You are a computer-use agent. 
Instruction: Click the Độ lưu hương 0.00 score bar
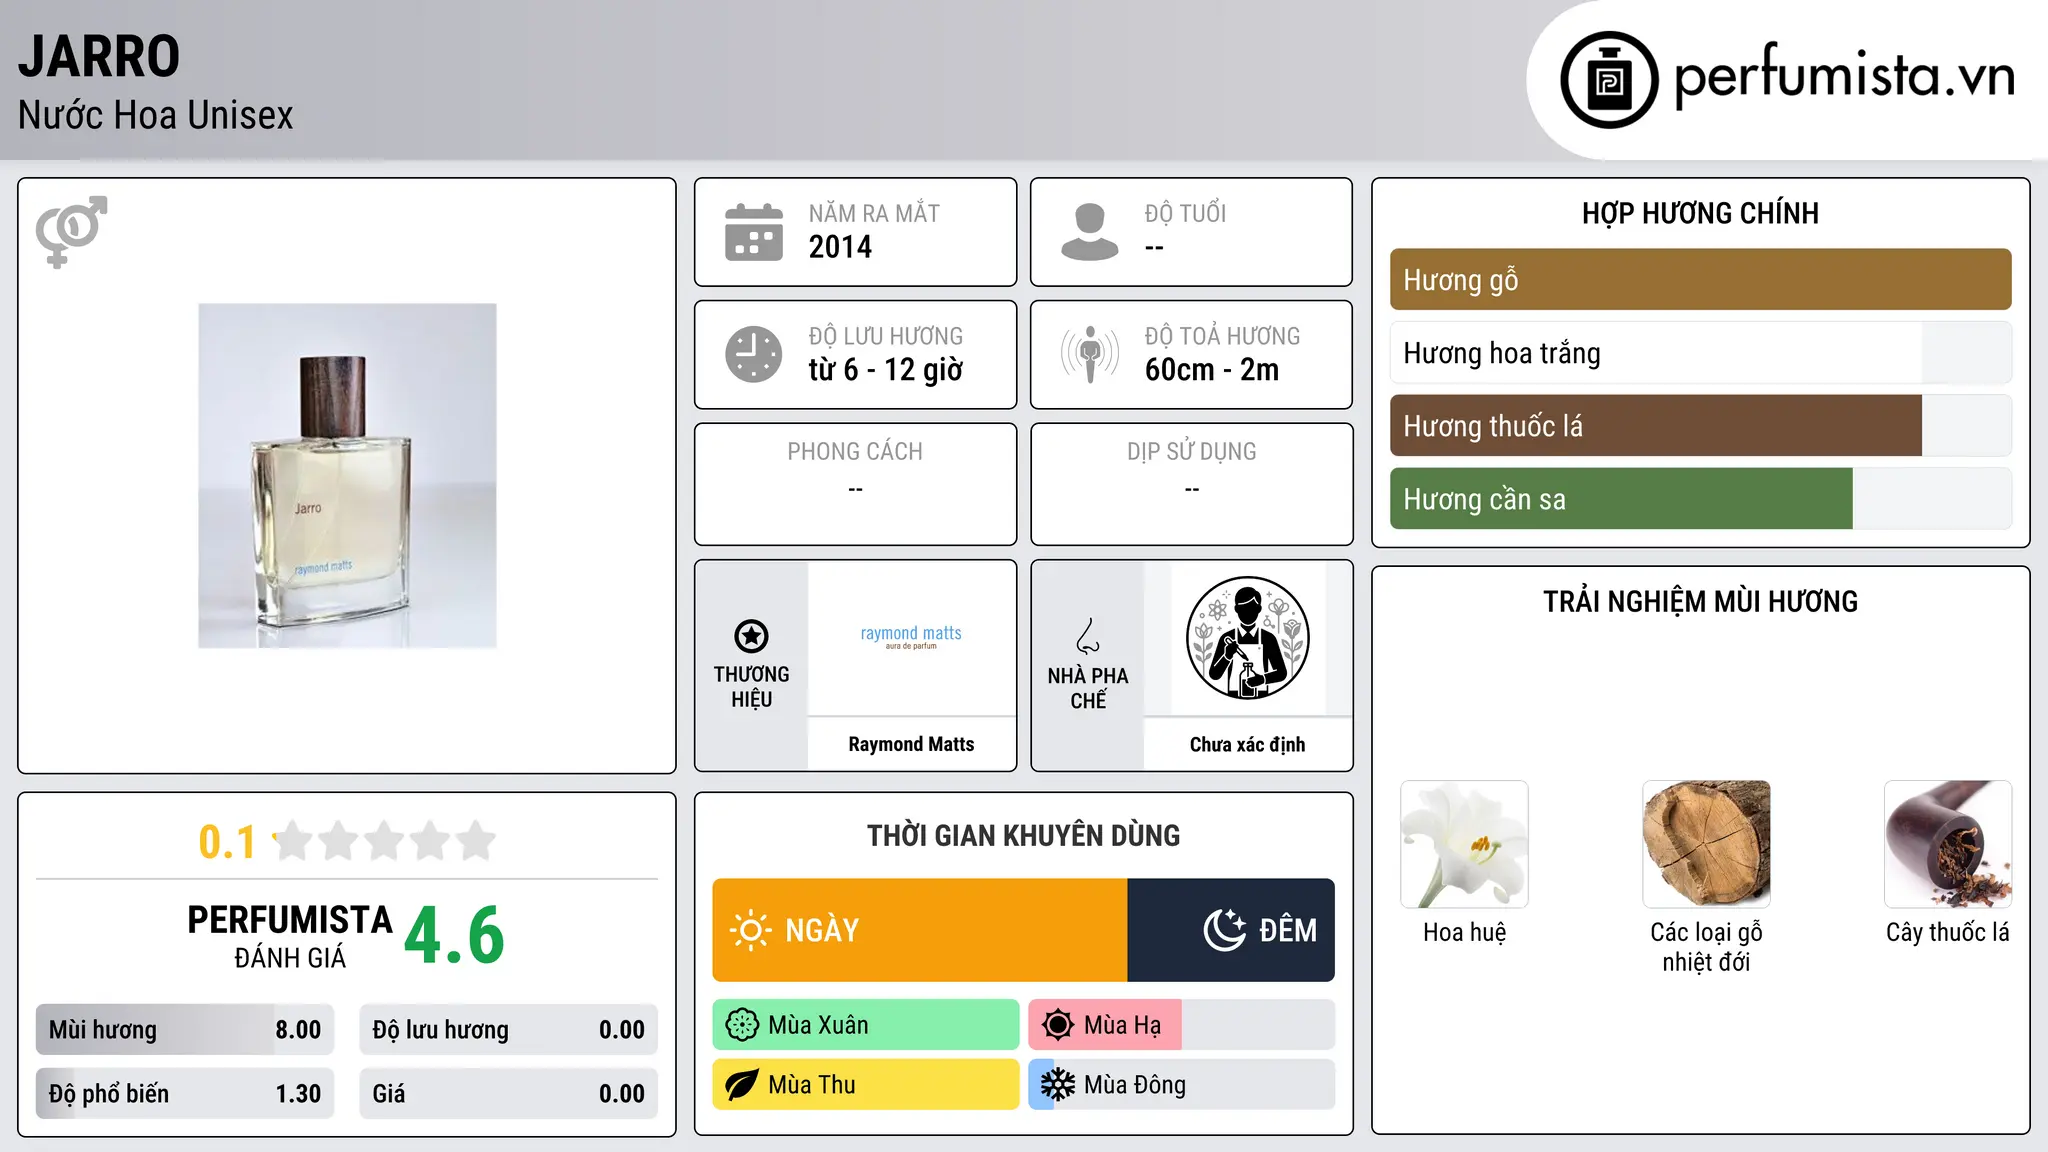[508, 1030]
